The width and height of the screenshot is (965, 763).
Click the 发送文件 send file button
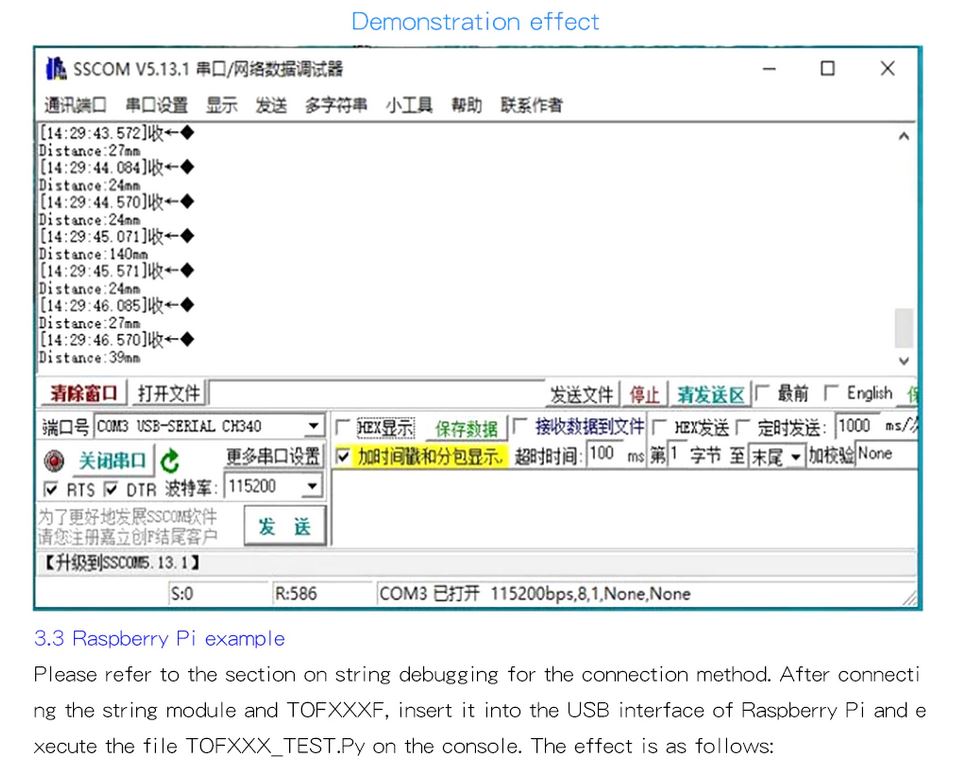[x=582, y=394]
